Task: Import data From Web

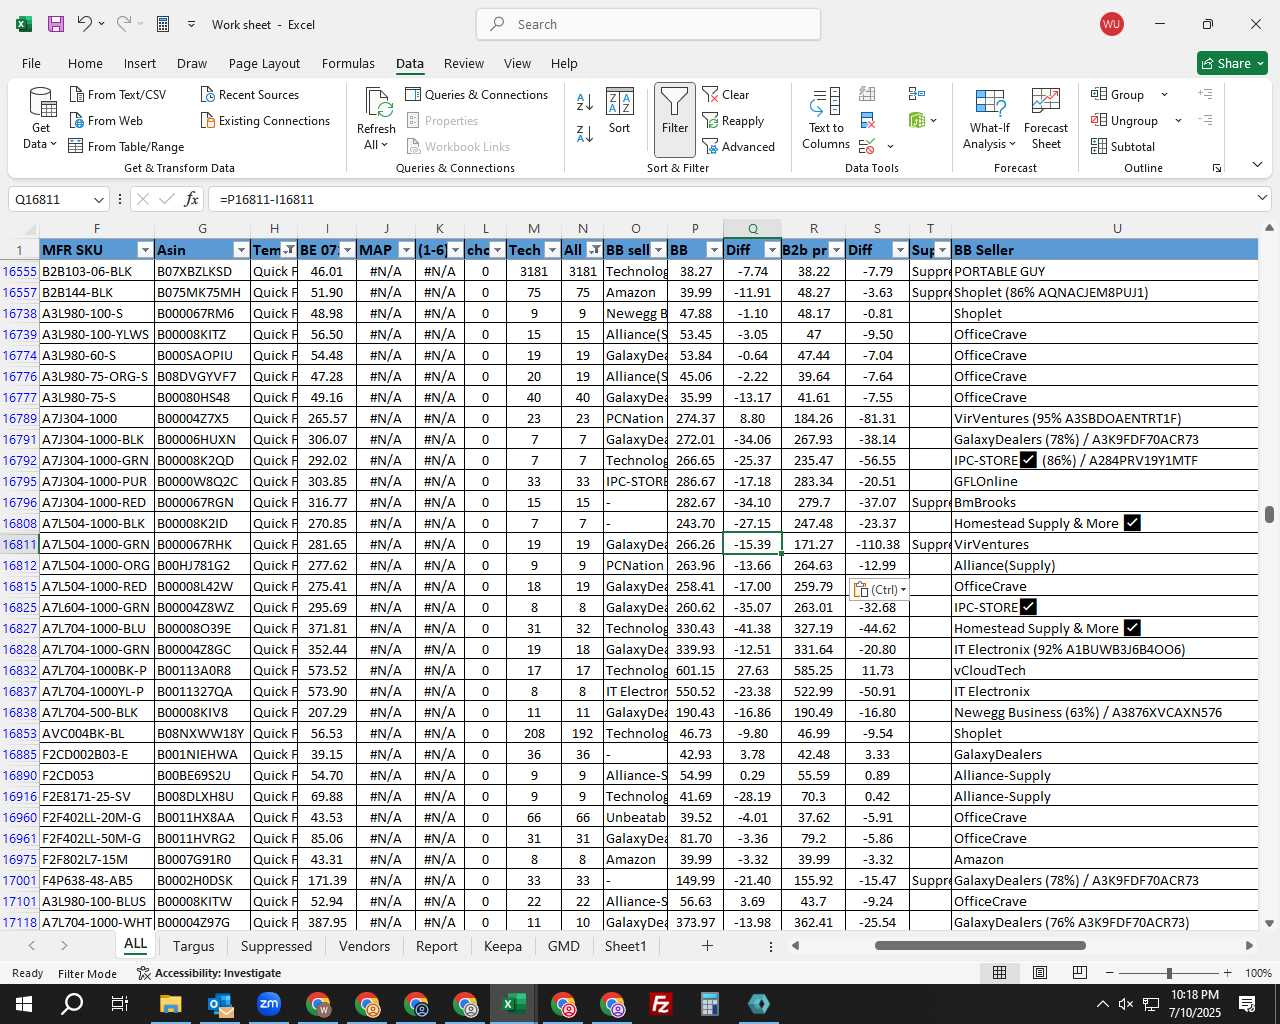Action: [x=106, y=120]
